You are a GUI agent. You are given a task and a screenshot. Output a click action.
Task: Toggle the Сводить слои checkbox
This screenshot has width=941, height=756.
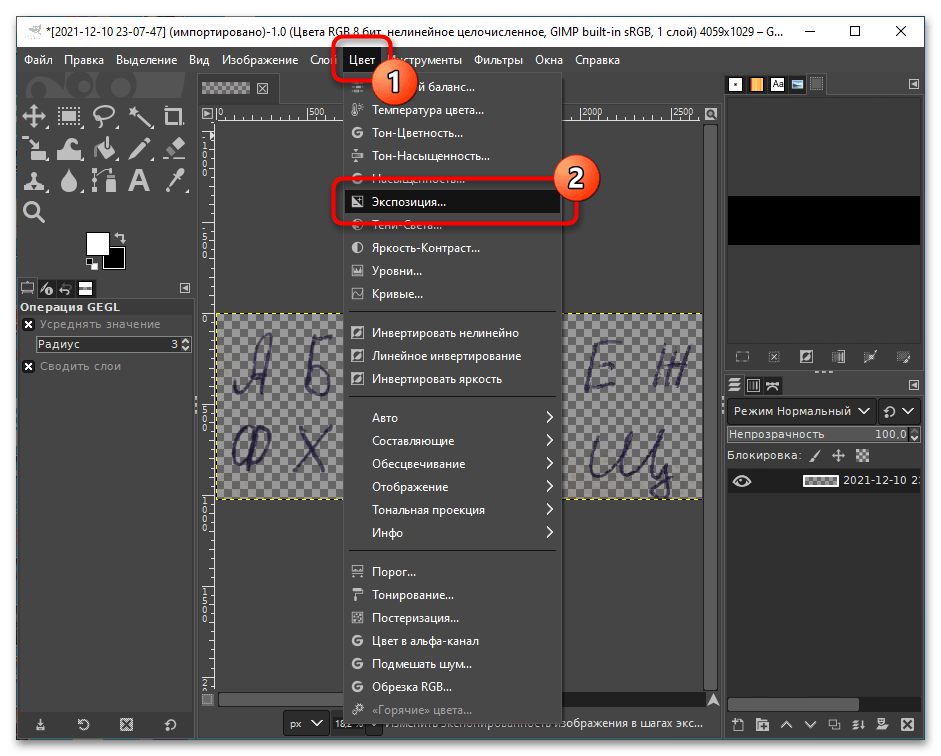[28, 367]
